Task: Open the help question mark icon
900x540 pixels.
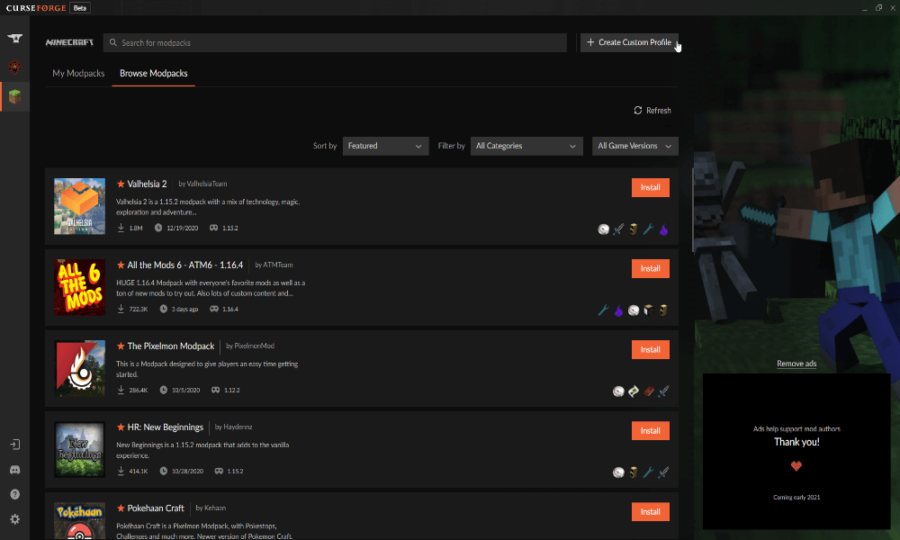Action: [15, 494]
